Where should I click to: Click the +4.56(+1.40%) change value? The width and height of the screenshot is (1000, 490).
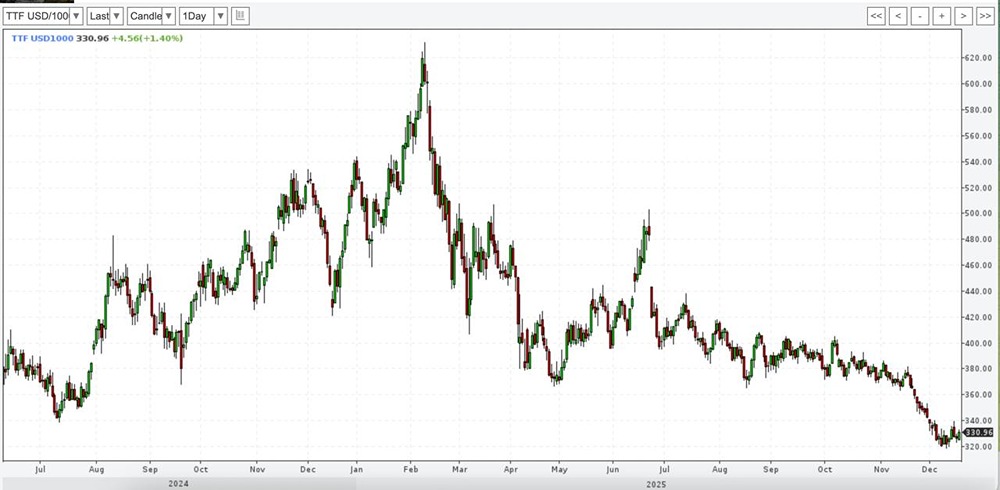[x=147, y=38]
